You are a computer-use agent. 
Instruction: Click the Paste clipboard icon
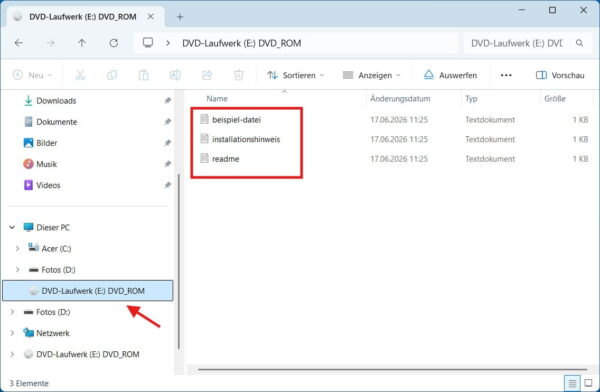[143, 75]
